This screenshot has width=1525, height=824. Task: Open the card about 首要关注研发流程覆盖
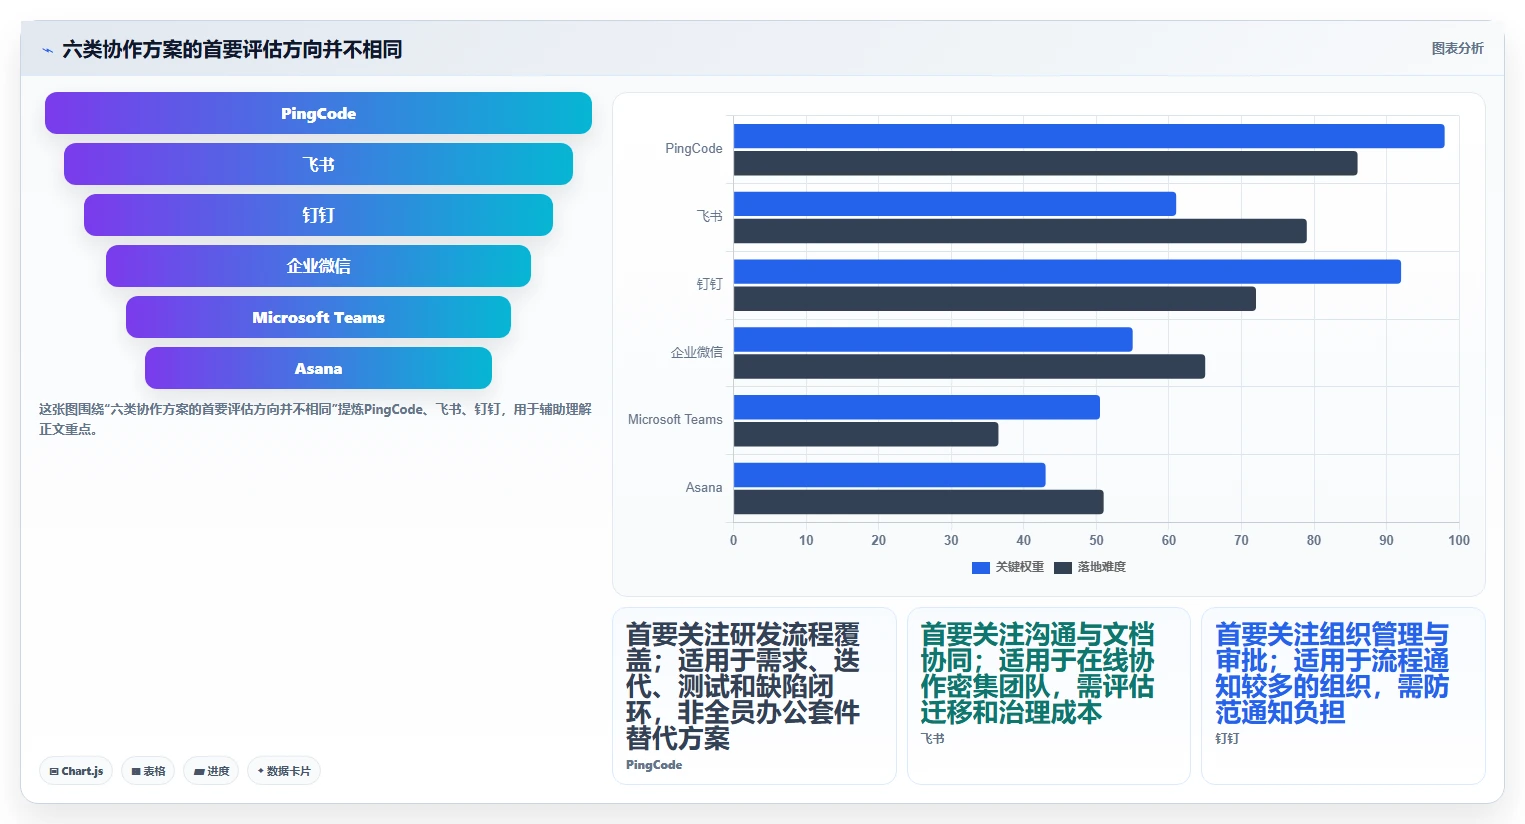(x=754, y=696)
